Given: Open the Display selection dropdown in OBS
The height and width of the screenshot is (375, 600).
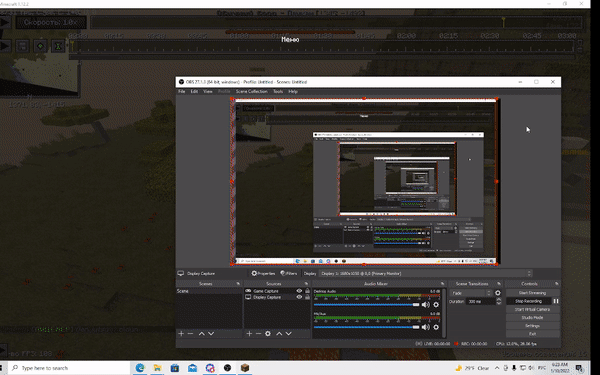Looking at the screenshot, I should coord(426,274).
